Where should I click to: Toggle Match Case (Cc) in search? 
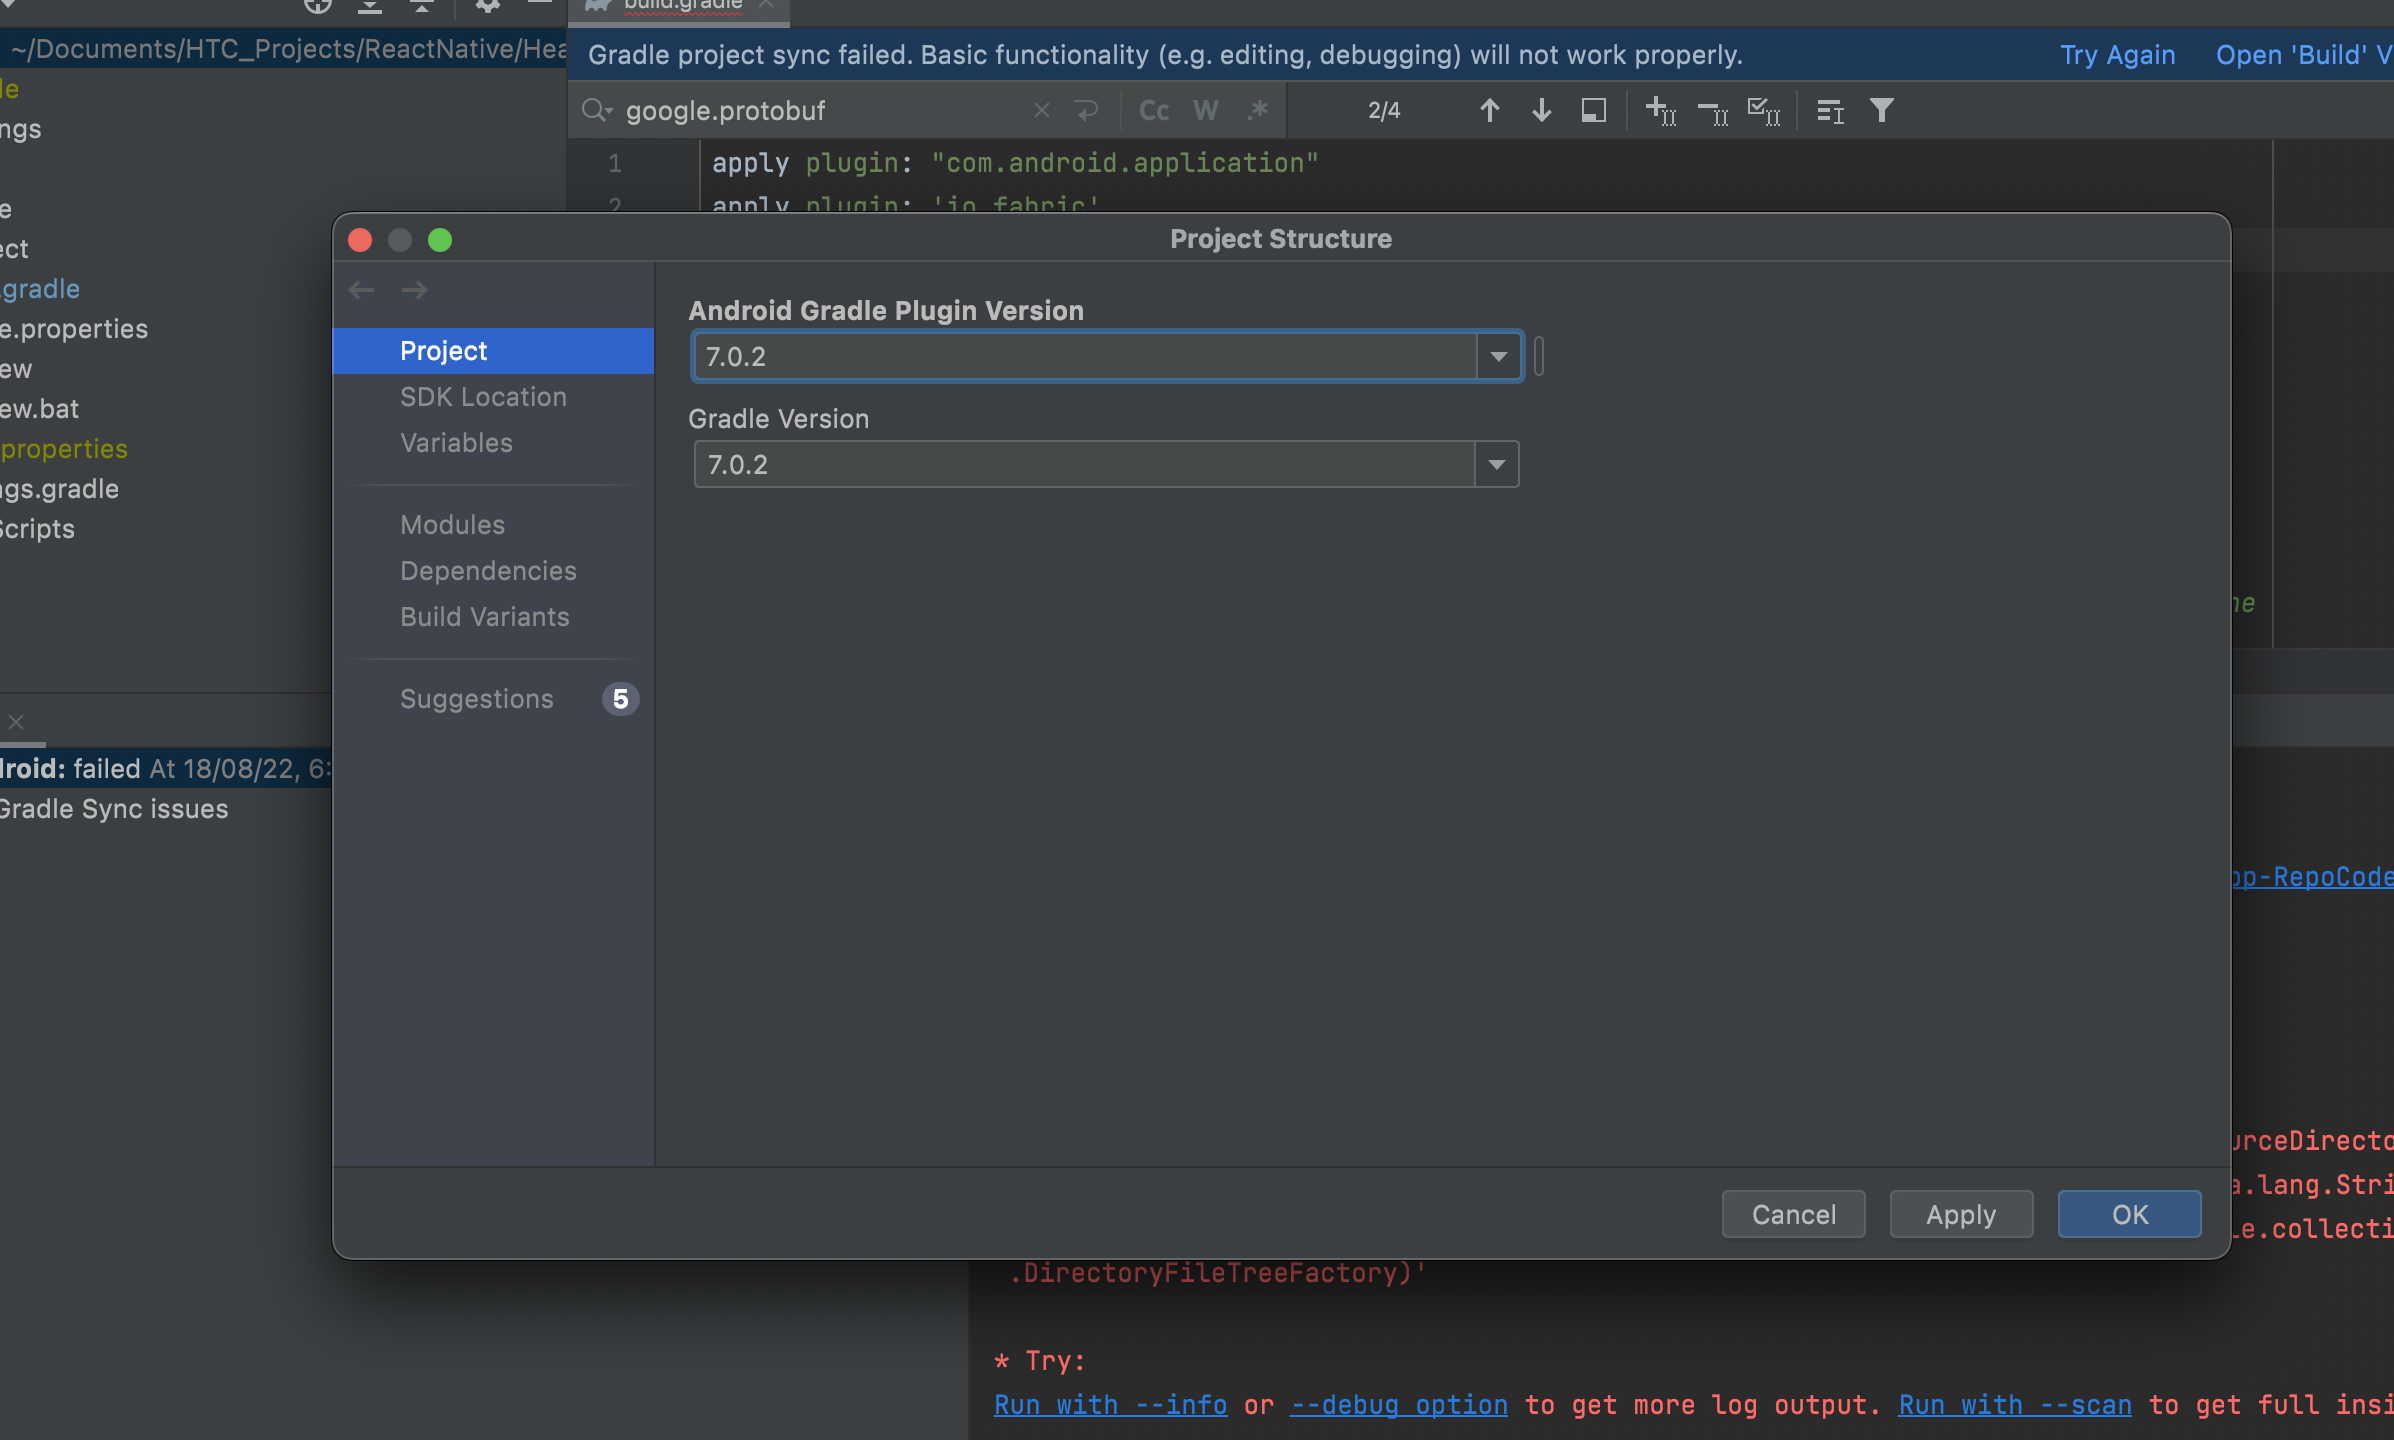pos(1154,110)
